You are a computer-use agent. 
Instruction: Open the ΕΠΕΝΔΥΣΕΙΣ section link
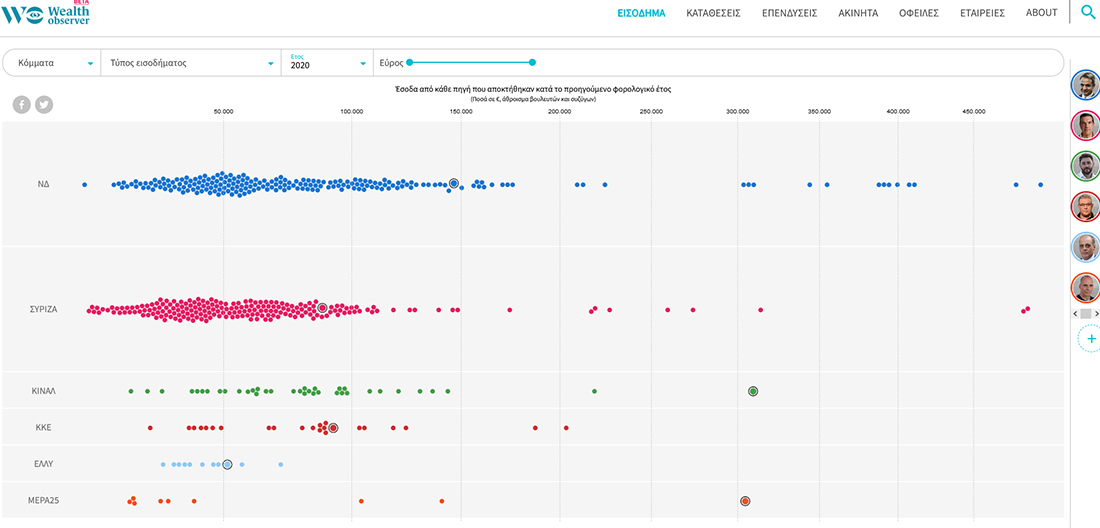click(x=789, y=13)
